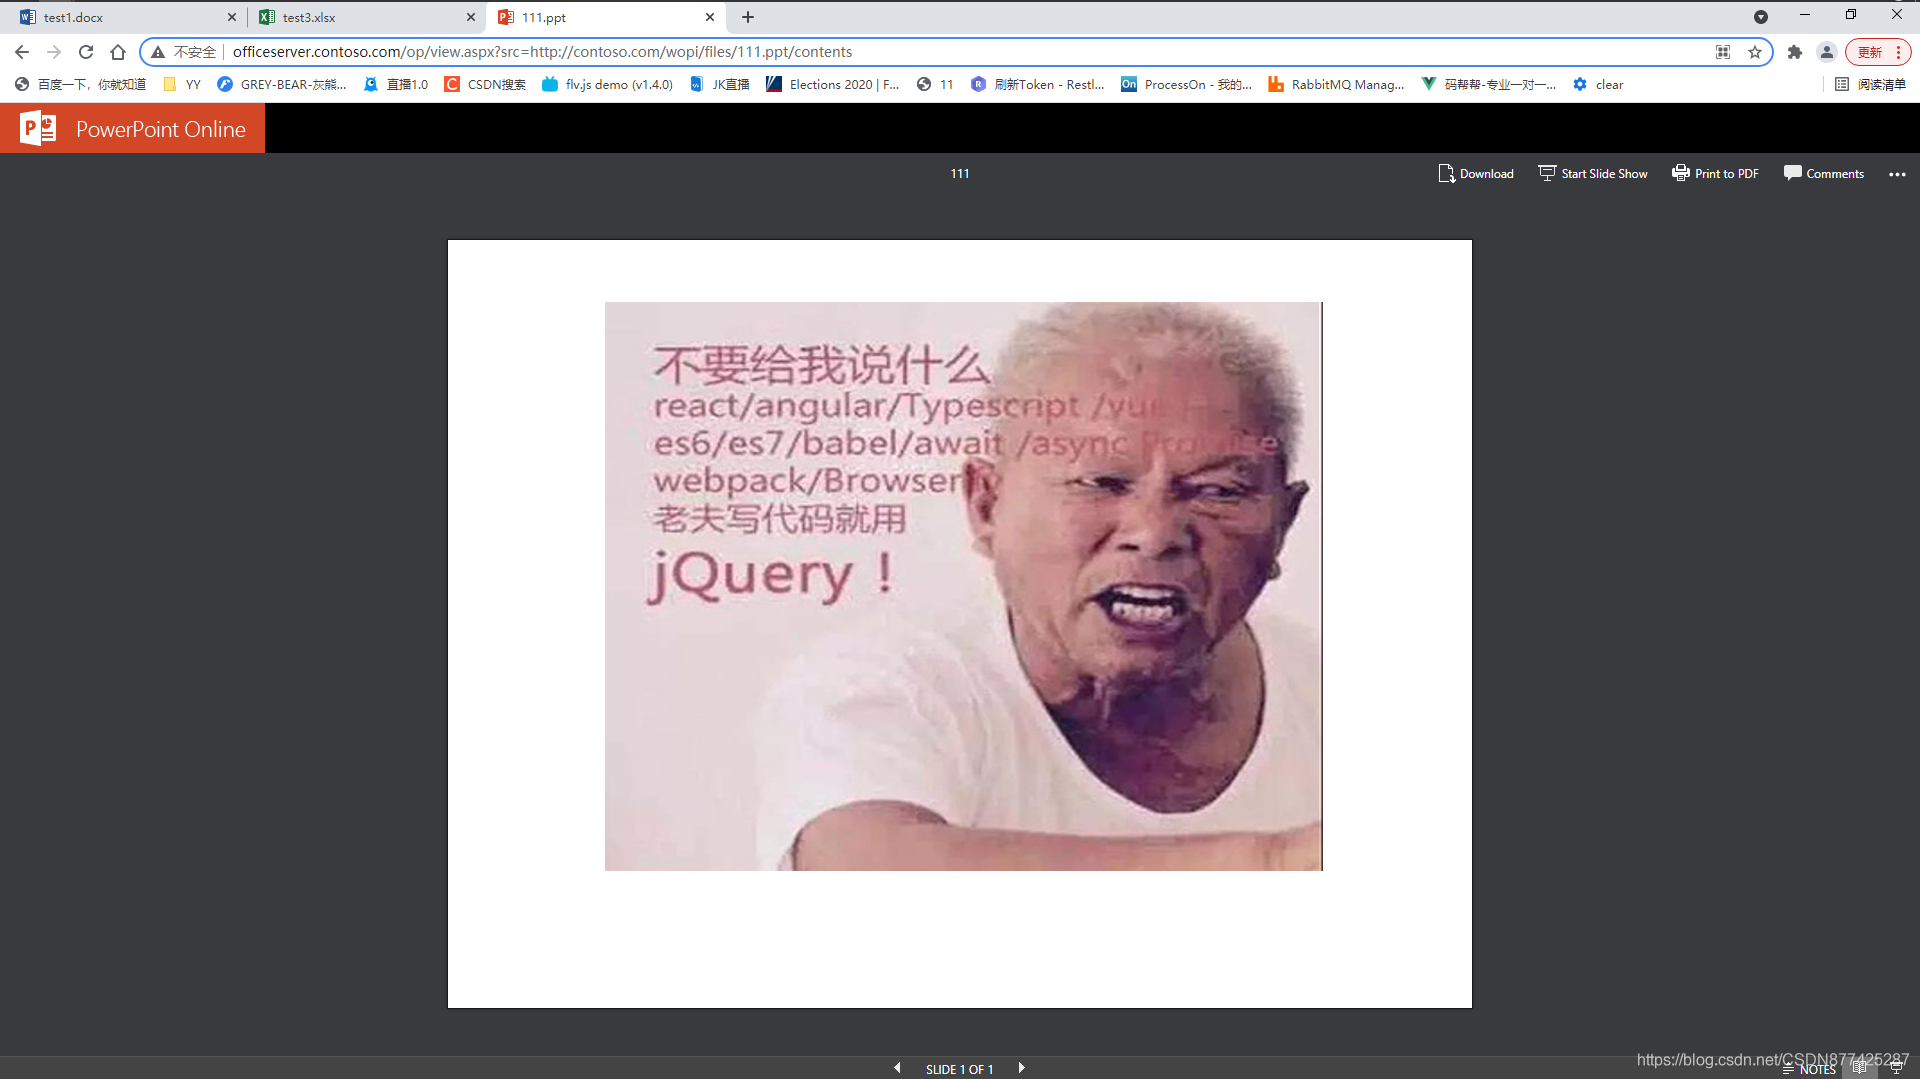Open the browser home page
Image resolution: width=1920 pixels, height=1079 pixels.
click(118, 52)
